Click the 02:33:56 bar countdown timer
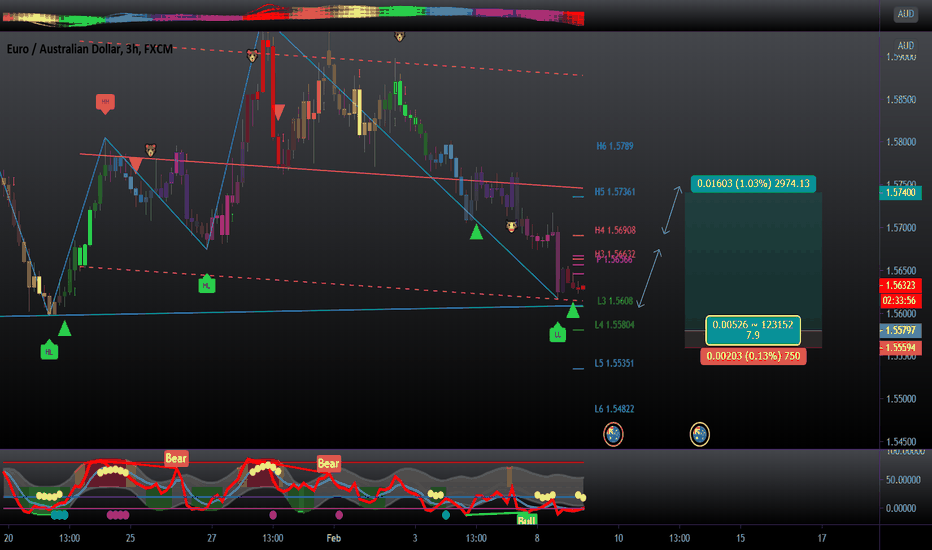This screenshot has width=932, height=550. 900,300
